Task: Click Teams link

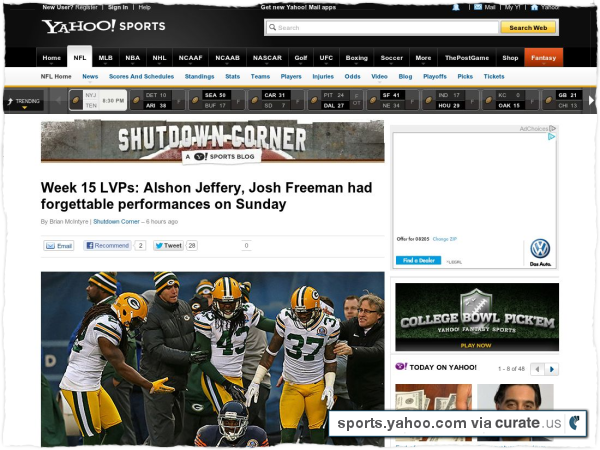Action: (x=260, y=77)
